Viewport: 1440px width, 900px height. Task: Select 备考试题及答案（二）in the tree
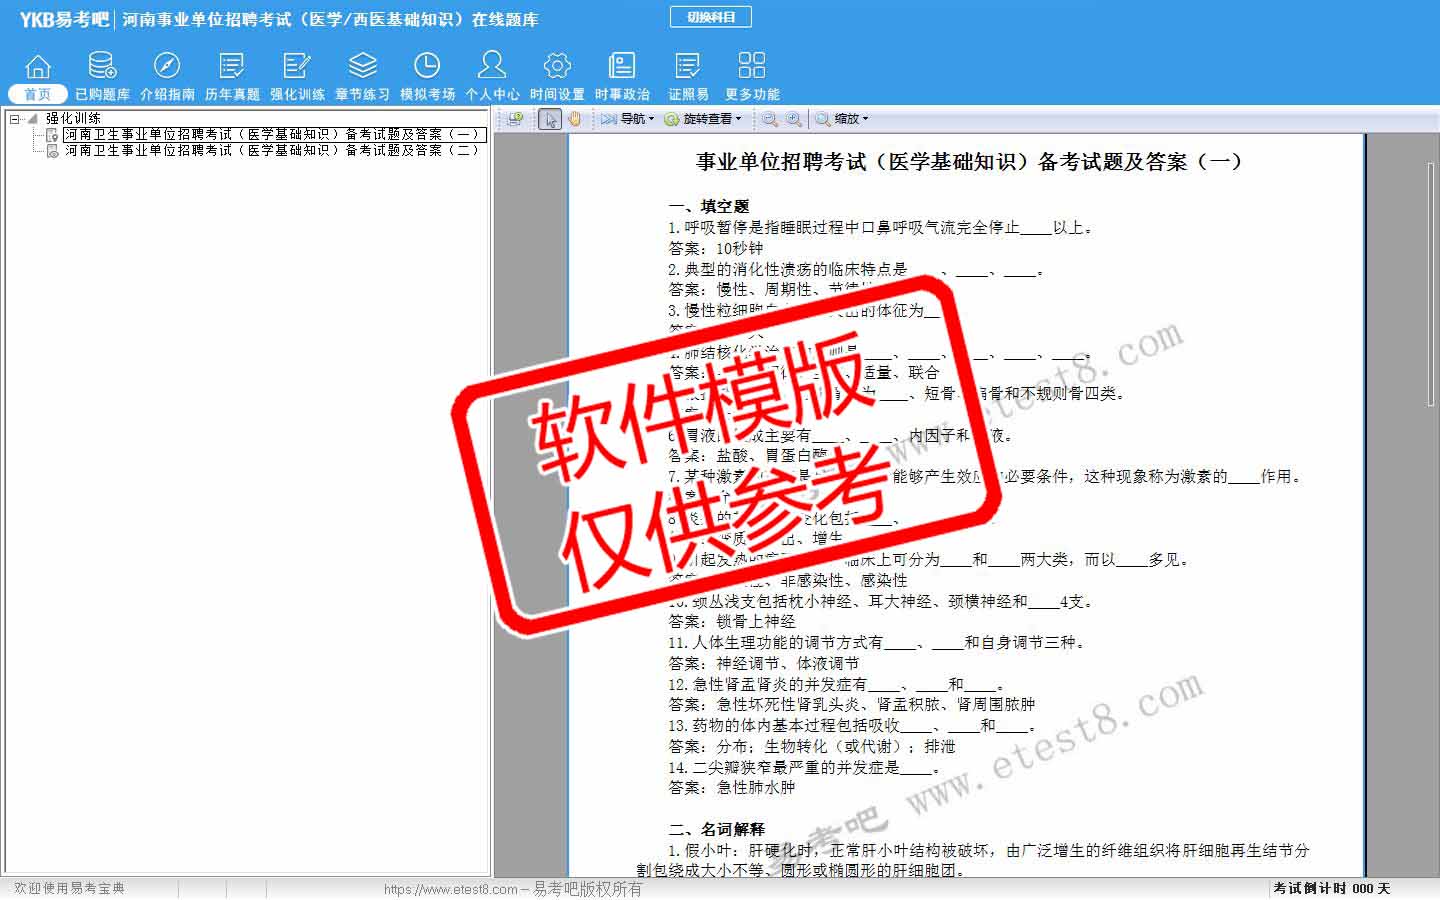pos(272,150)
